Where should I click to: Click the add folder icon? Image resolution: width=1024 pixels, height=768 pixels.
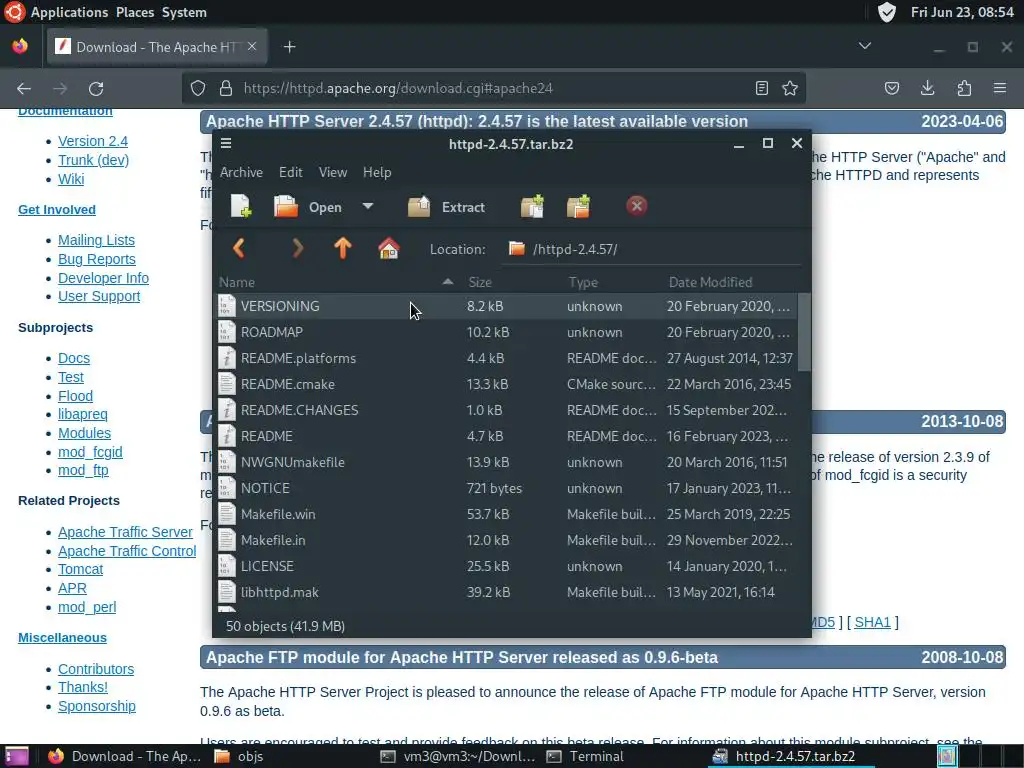(578, 206)
